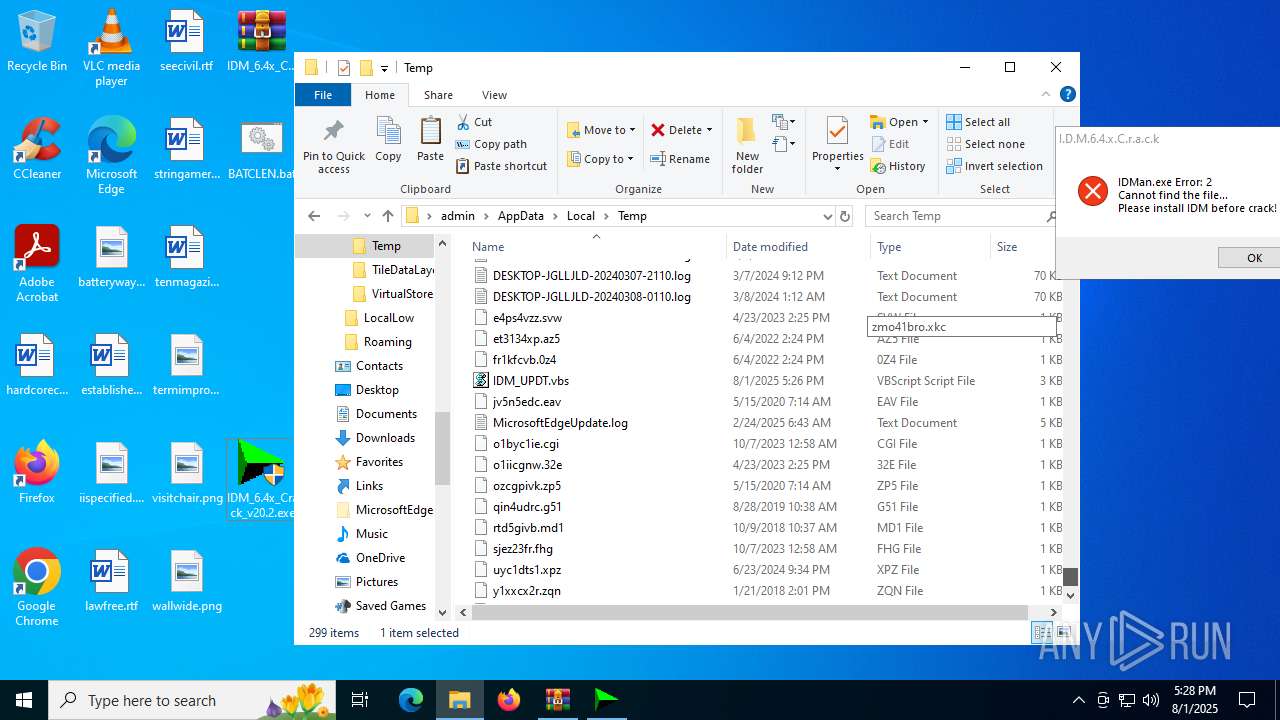Click Select all in ribbon

tap(978, 122)
